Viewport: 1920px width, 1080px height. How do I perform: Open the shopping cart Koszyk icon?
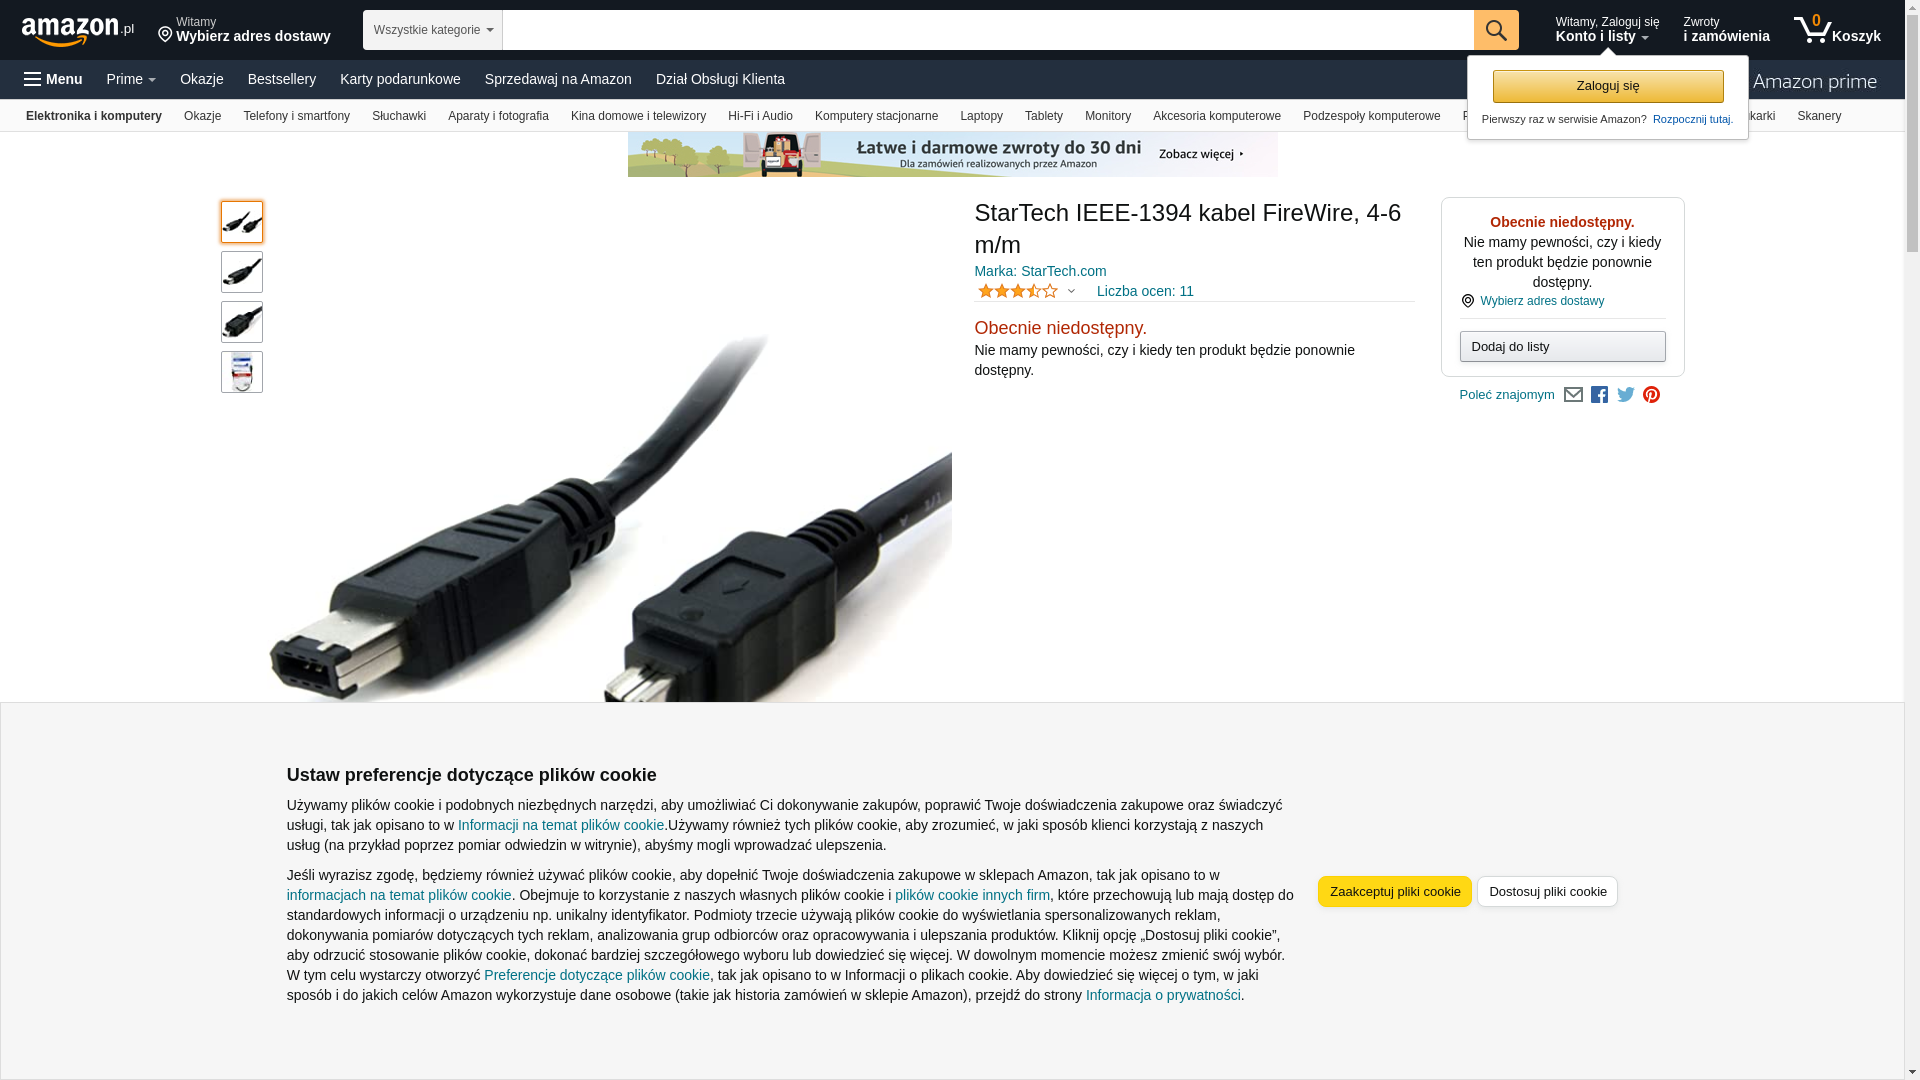coord(1837,30)
